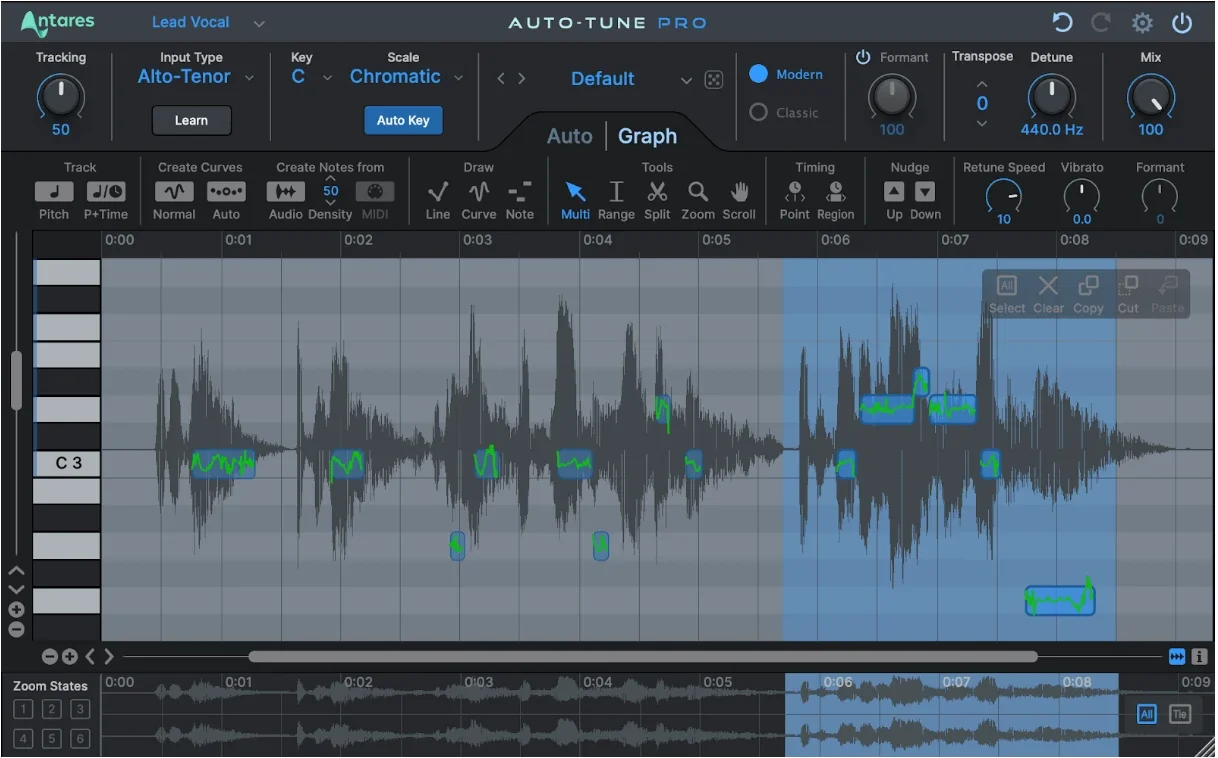Select the Range tool

(x=616, y=191)
